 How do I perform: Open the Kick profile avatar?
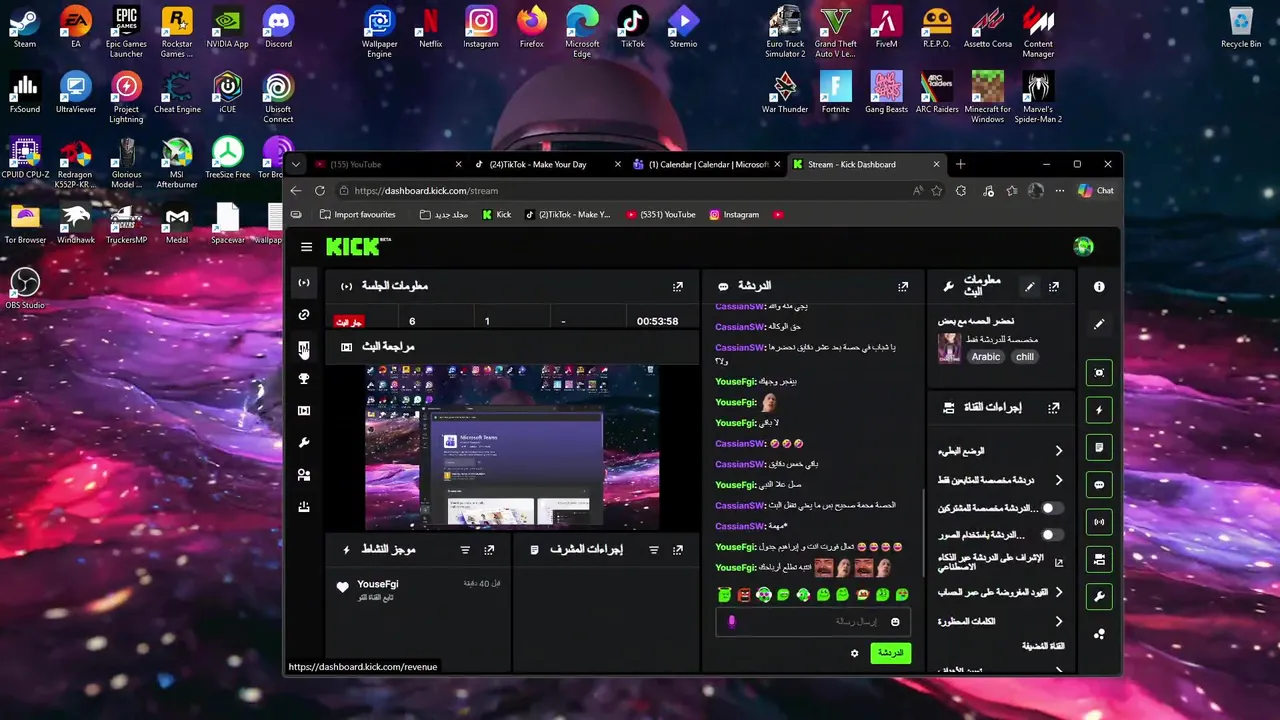[x=1083, y=247]
